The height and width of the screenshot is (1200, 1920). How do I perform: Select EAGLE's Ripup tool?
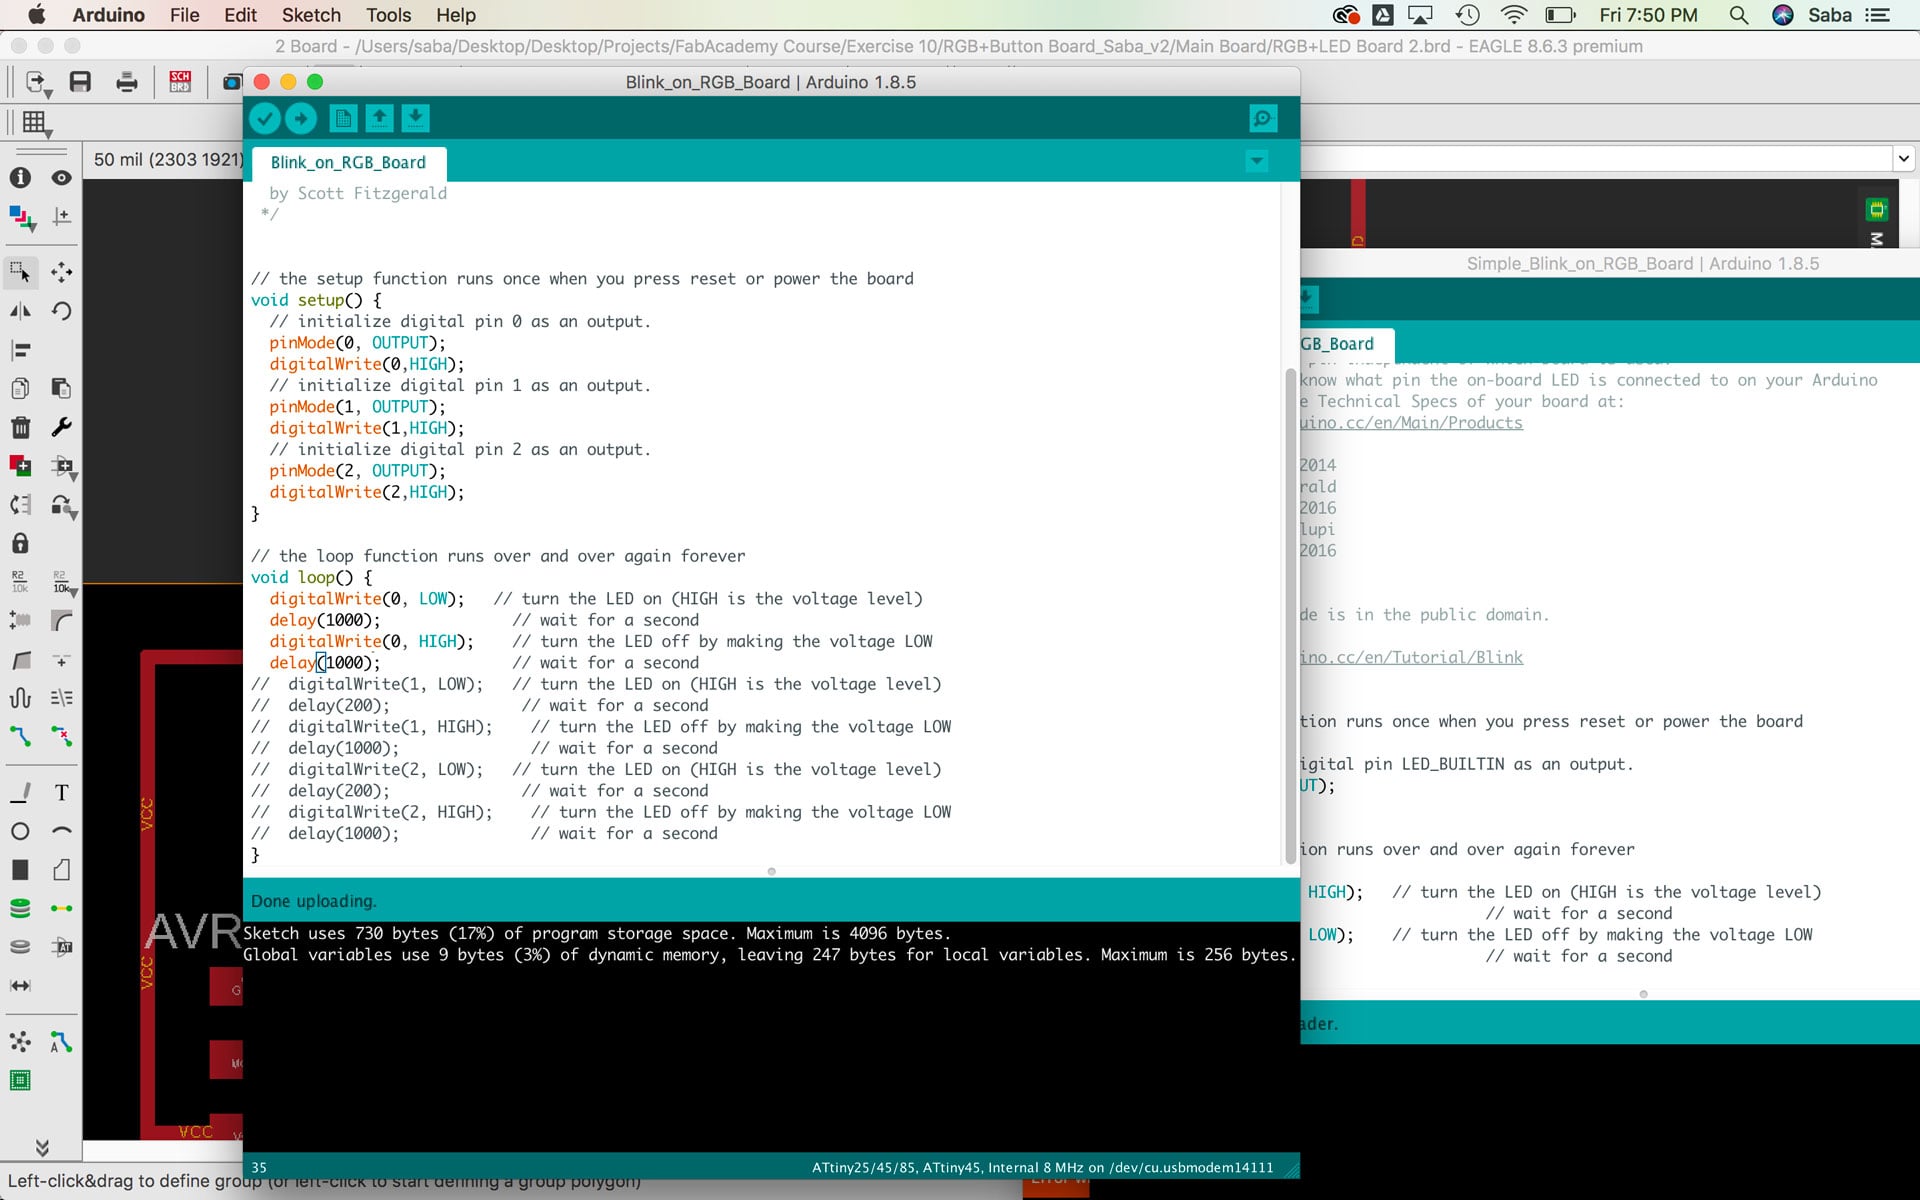click(62, 737)
